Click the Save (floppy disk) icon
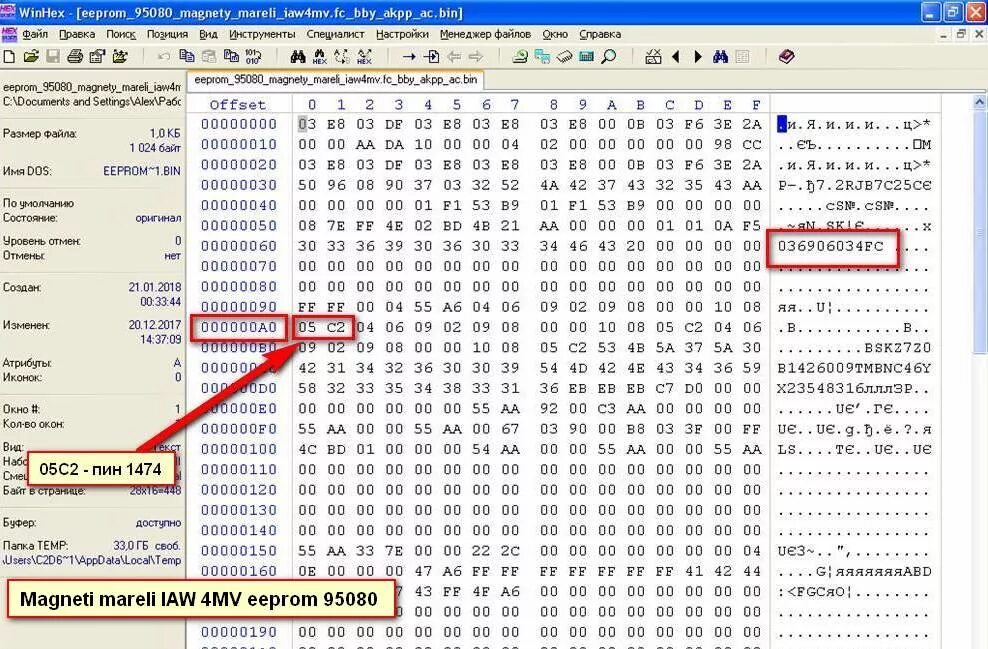988x649 pixels. (x=53, y=57)
